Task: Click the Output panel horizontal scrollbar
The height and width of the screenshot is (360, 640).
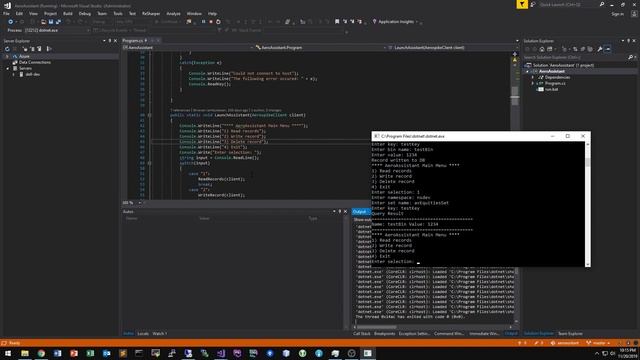Action: click(377, 327)
